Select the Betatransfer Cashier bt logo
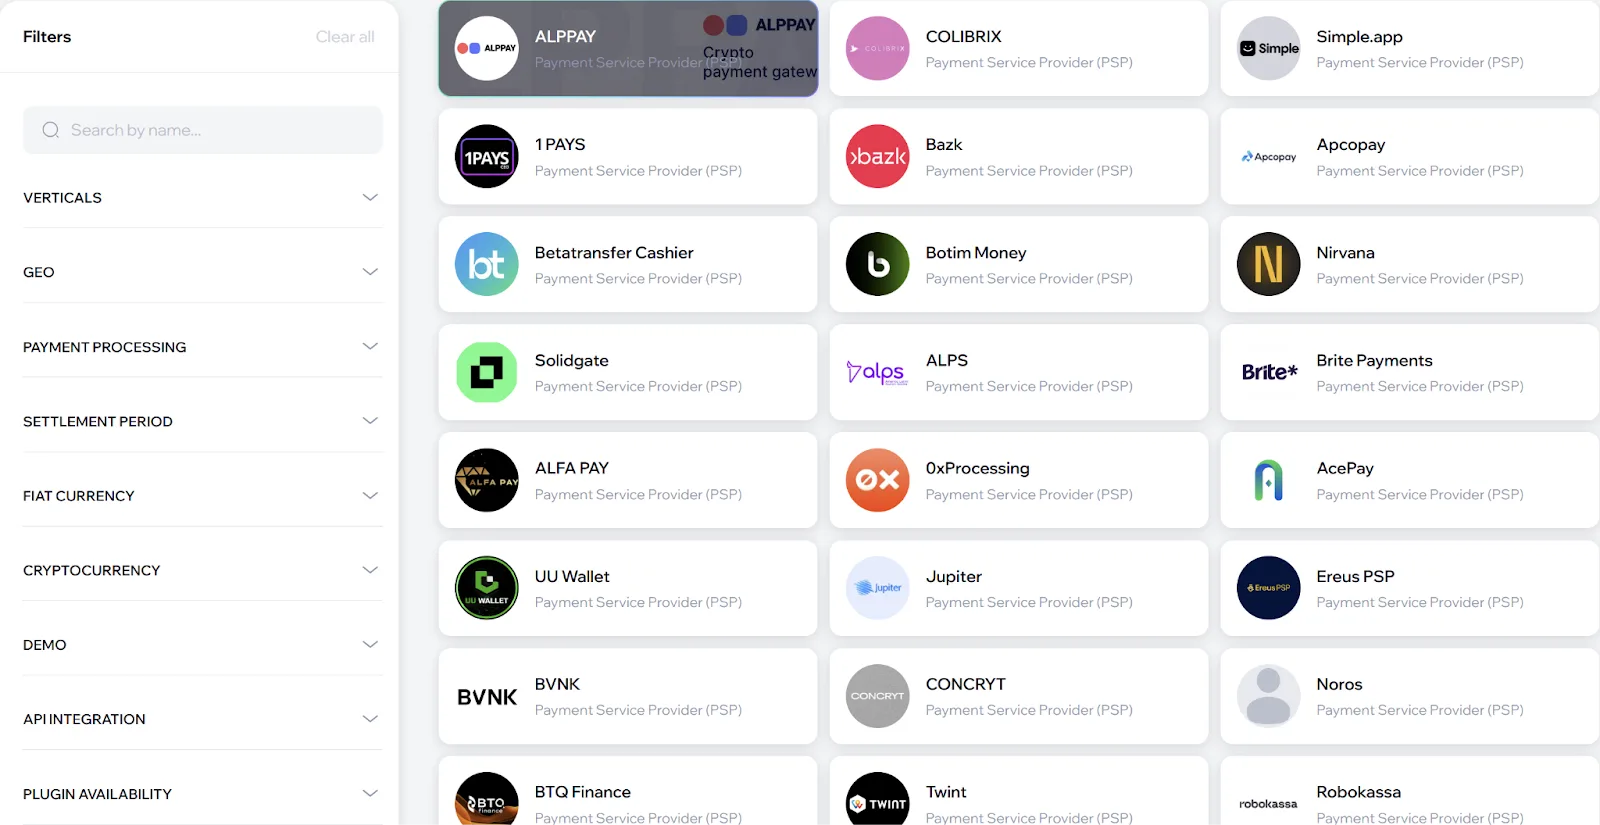1600x825 pixels. click(x=487, y=264)
